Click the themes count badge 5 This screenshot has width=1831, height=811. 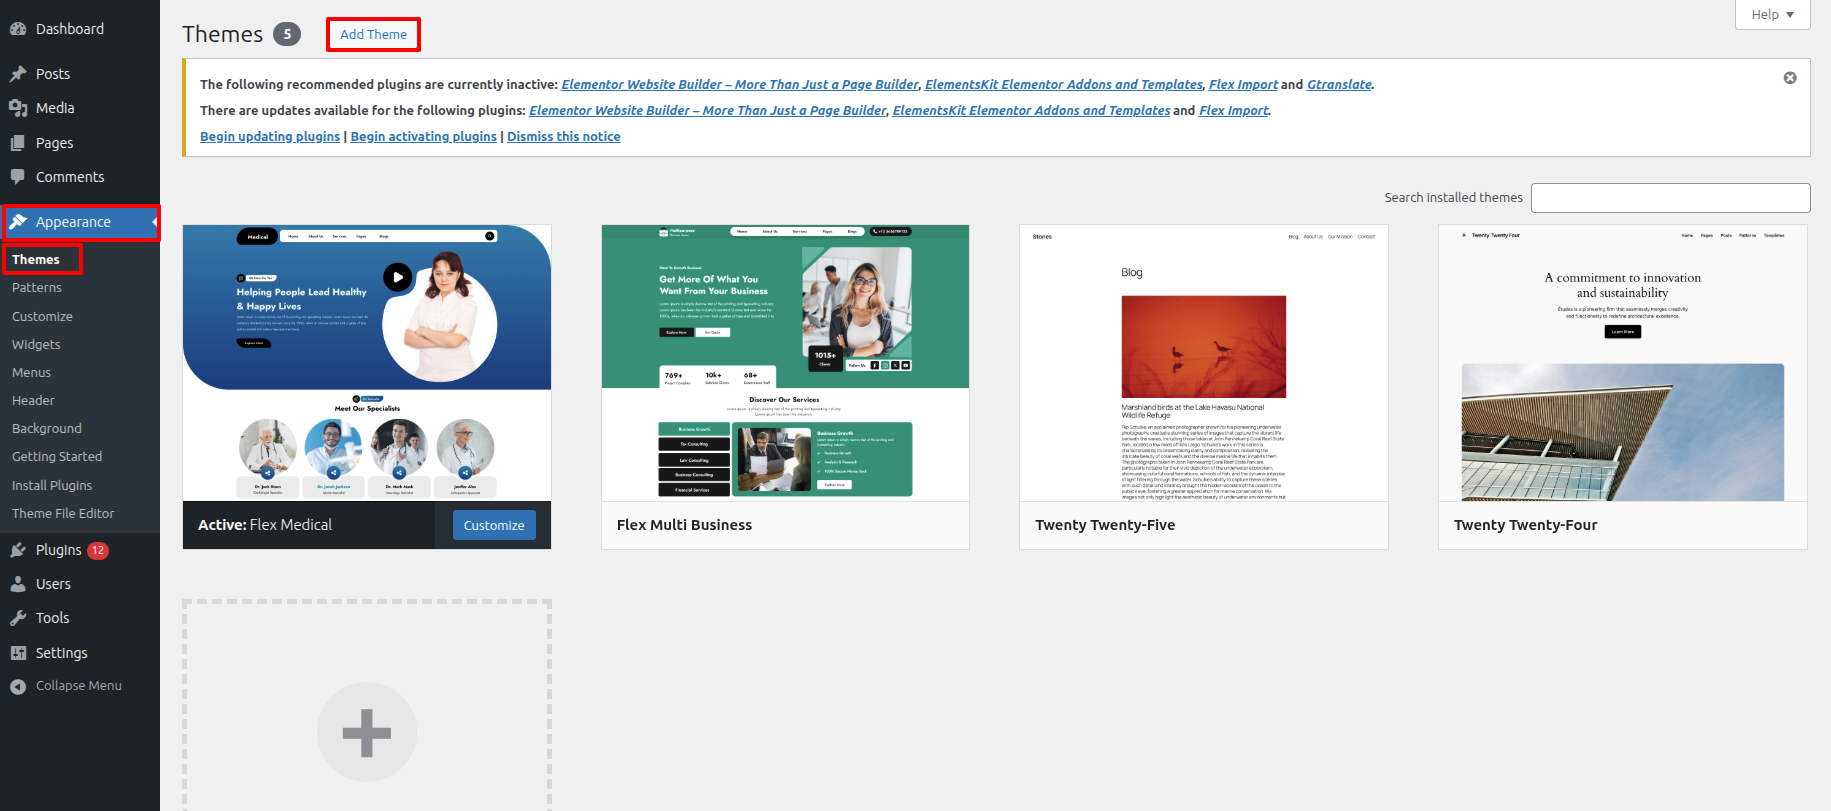287,34
